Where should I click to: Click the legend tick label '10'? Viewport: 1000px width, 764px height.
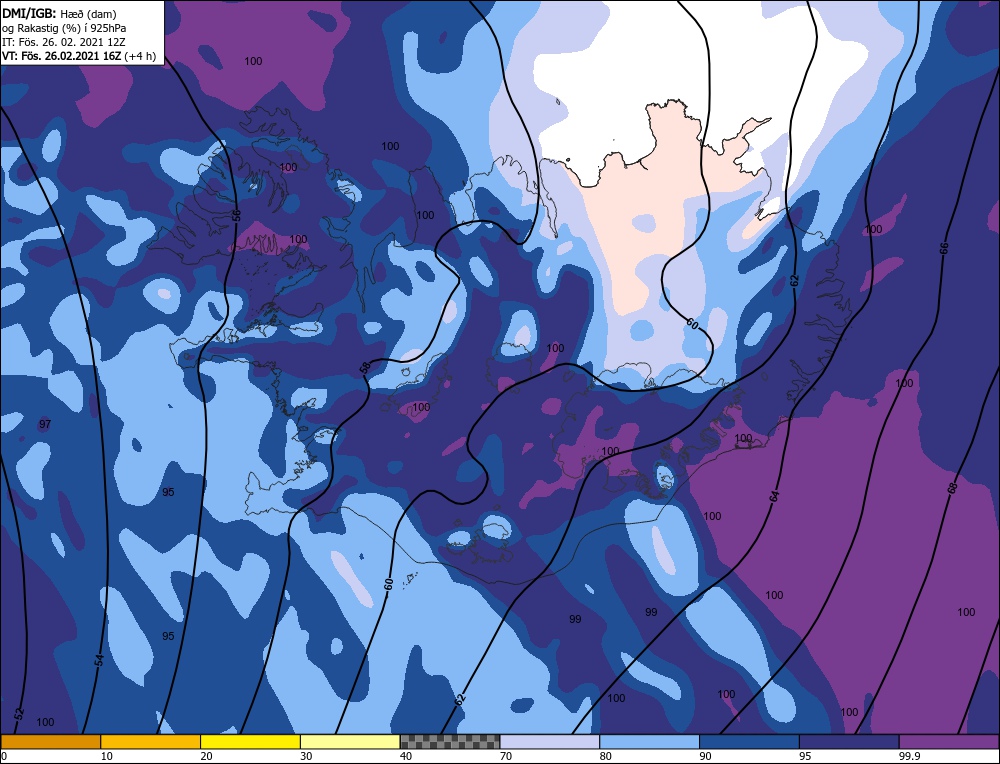pos(105,756)
